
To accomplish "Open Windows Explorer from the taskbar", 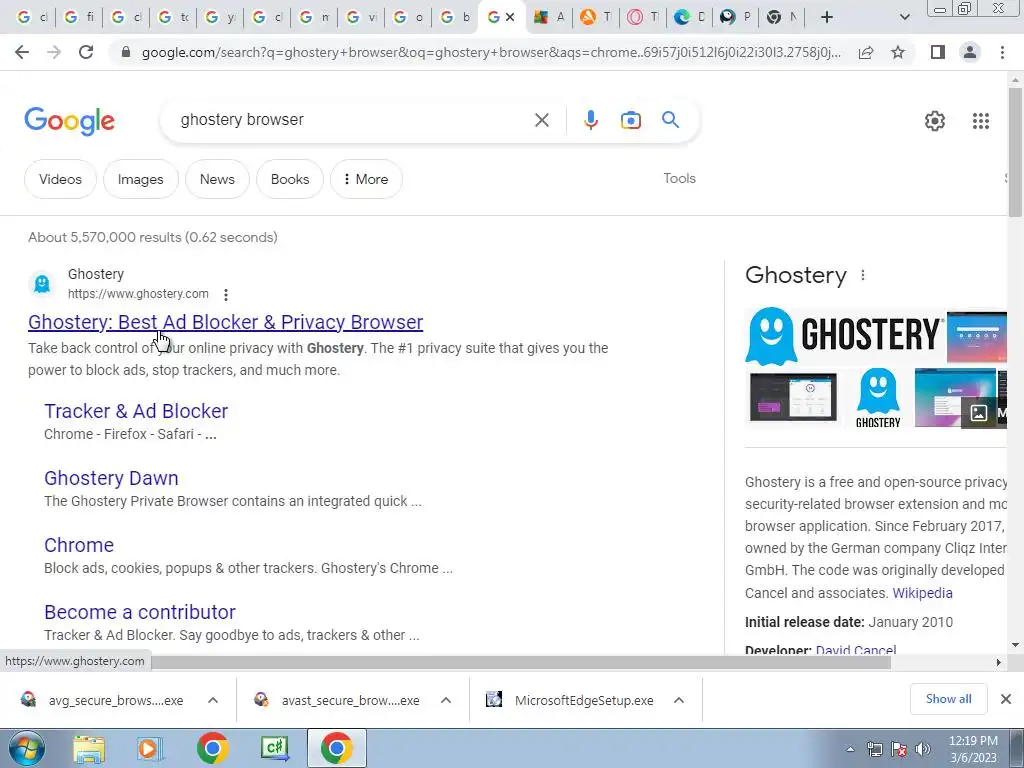I will [89, 748].
